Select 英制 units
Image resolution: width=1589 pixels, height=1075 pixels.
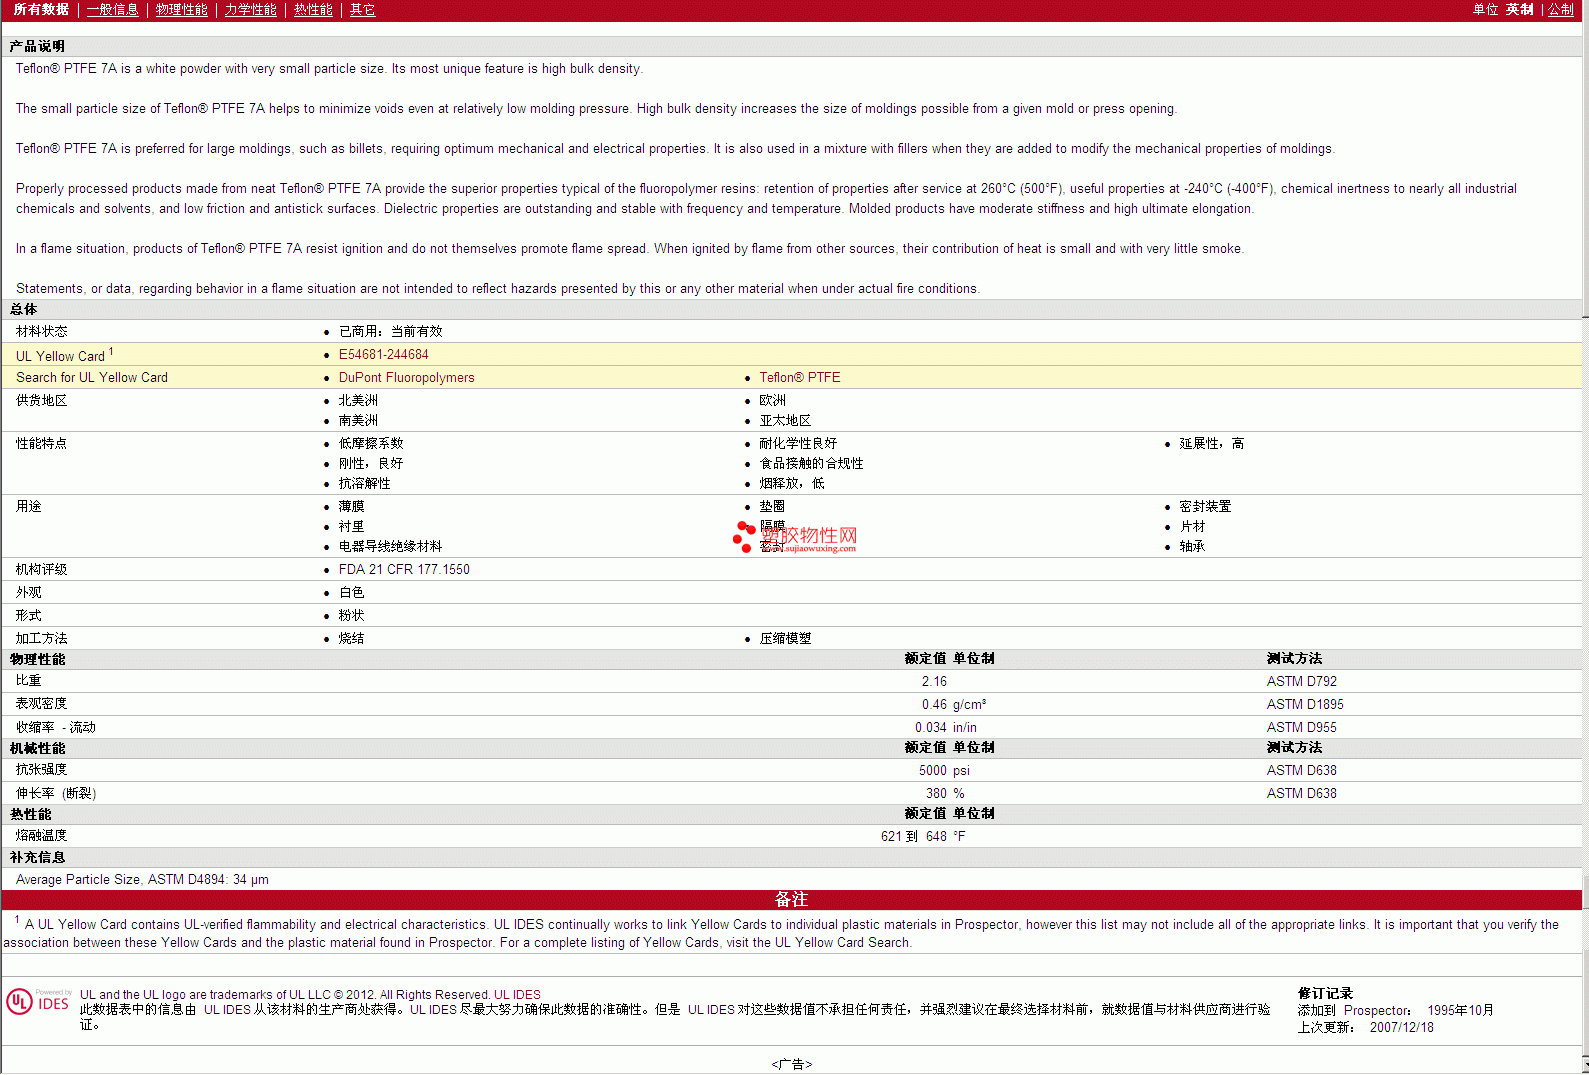1520,9
